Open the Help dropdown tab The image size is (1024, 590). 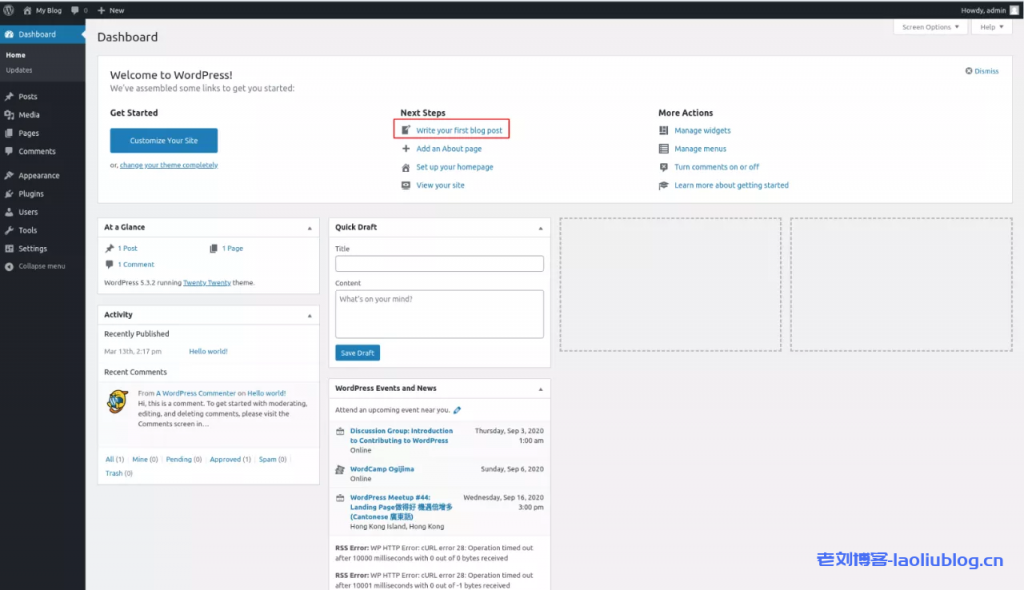pyautogui.click(x=991, y=27)
